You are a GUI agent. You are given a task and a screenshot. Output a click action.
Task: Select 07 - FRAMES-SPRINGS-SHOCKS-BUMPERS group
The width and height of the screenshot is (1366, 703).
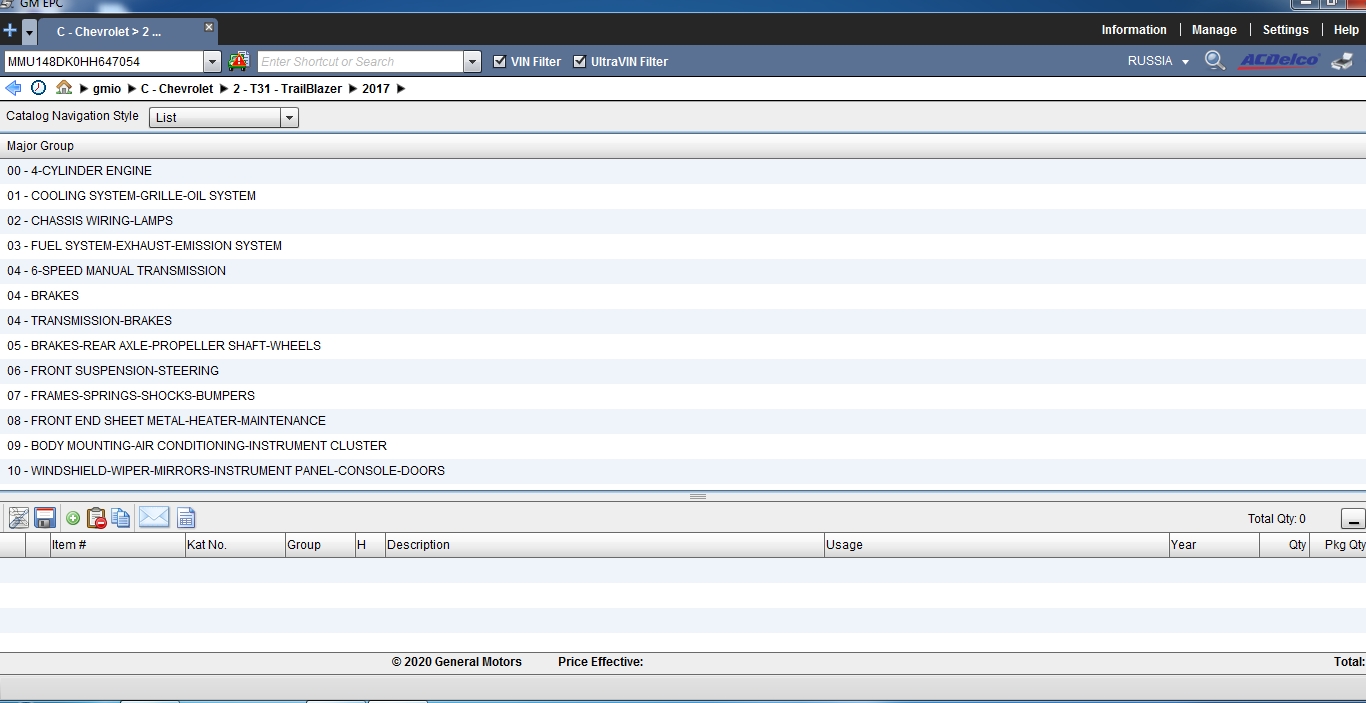(x=683, y=396)
